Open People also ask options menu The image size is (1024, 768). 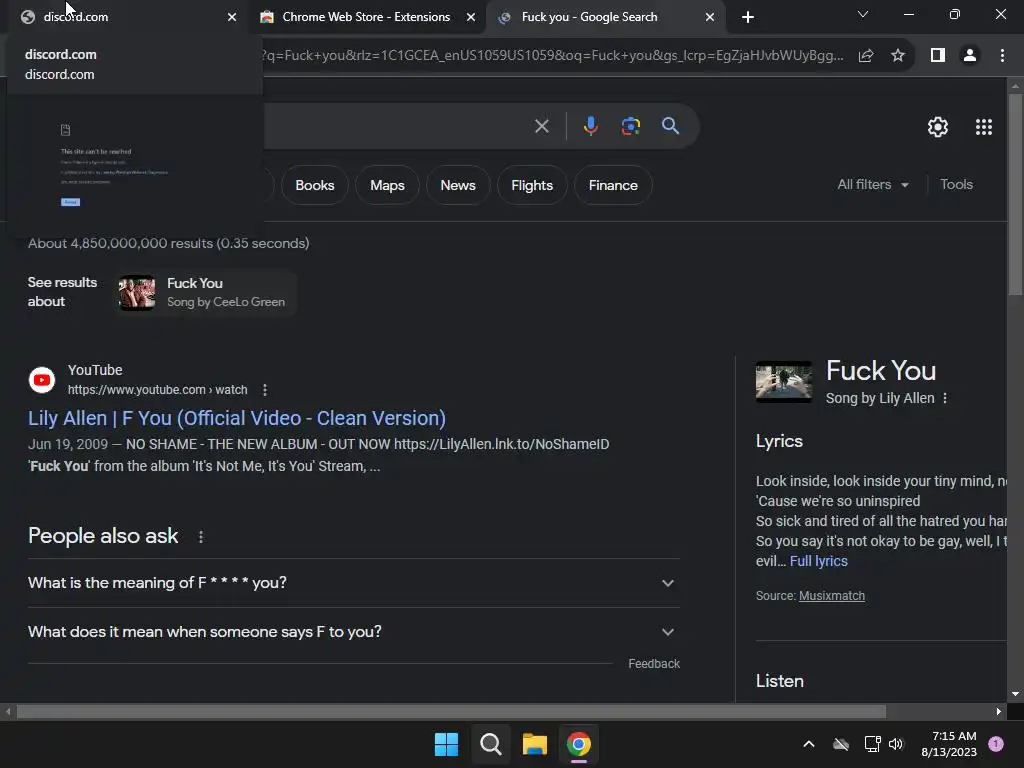point(200,537)
